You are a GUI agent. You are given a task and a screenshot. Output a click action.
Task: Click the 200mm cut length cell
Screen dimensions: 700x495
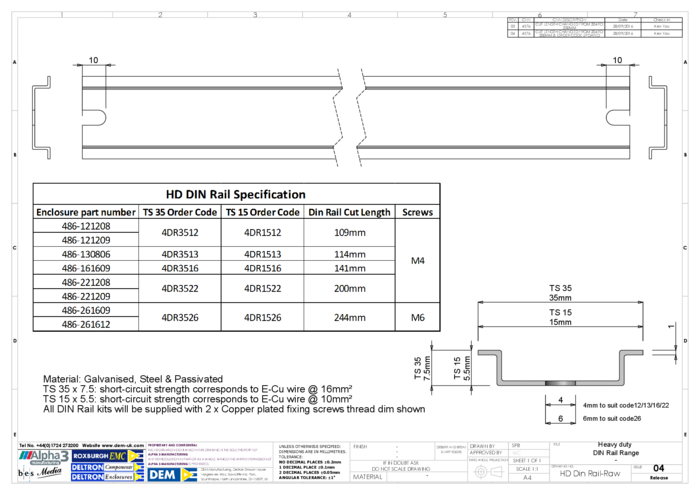350,289
